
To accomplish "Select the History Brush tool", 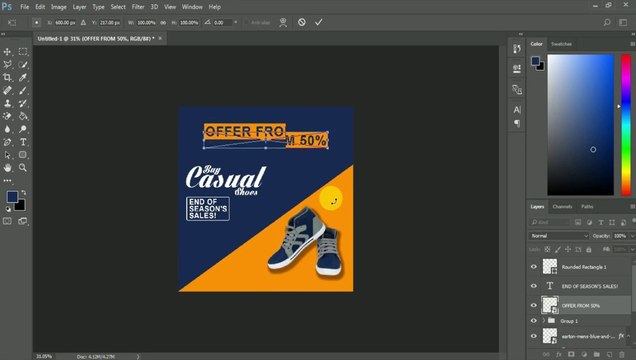I will 23,103.
